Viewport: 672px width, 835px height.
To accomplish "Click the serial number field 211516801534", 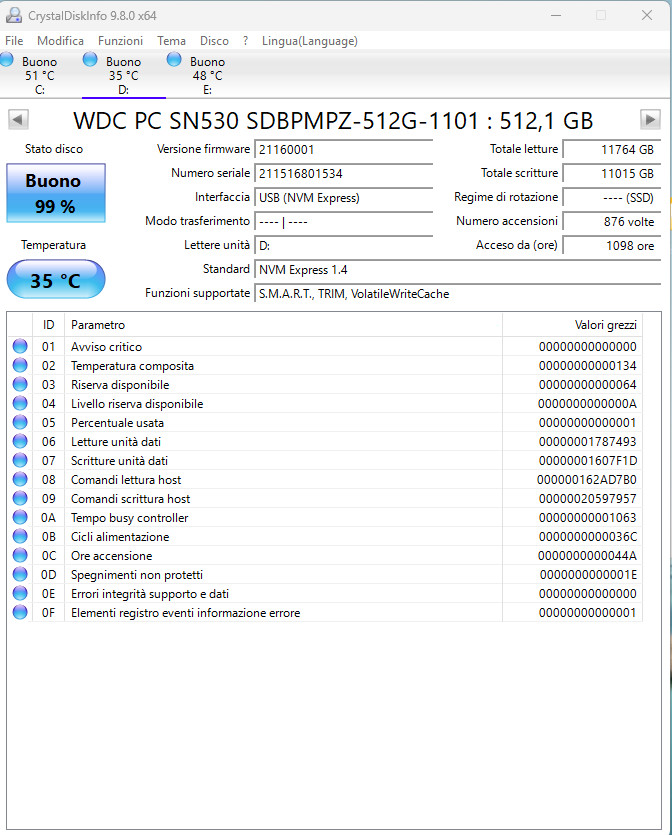I will tap(343, 174).
